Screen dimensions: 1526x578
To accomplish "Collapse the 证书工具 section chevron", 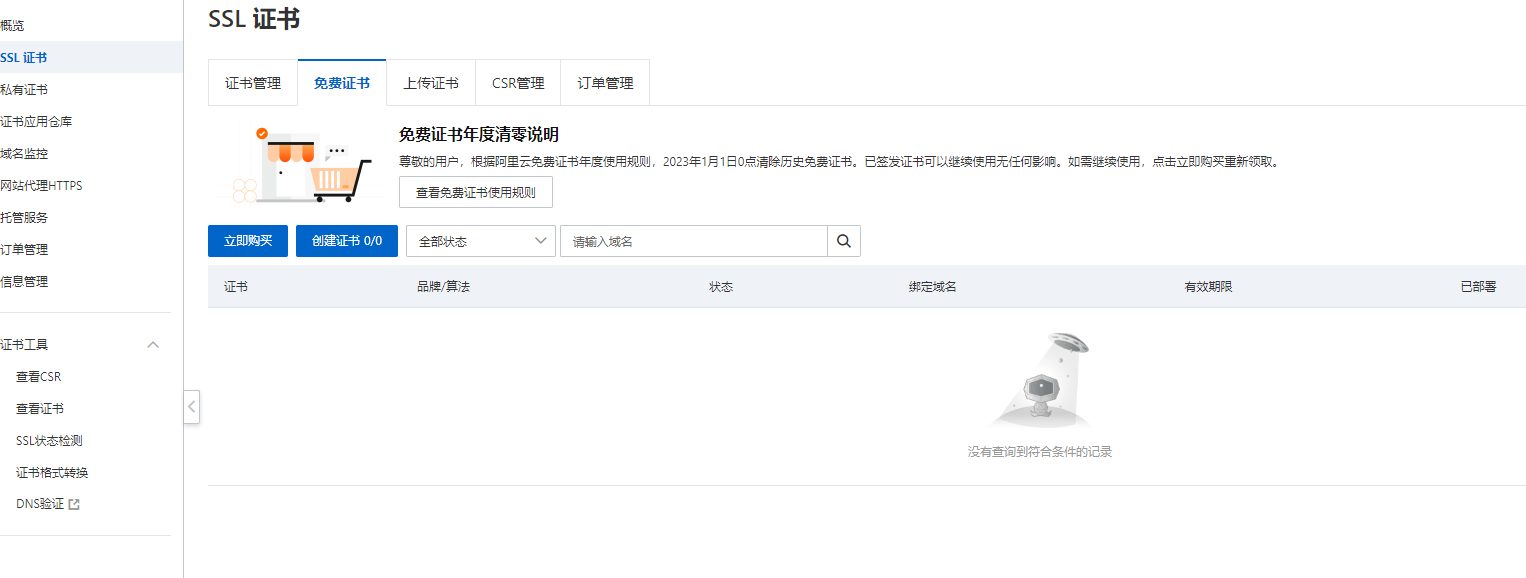I will coord(153,345).
